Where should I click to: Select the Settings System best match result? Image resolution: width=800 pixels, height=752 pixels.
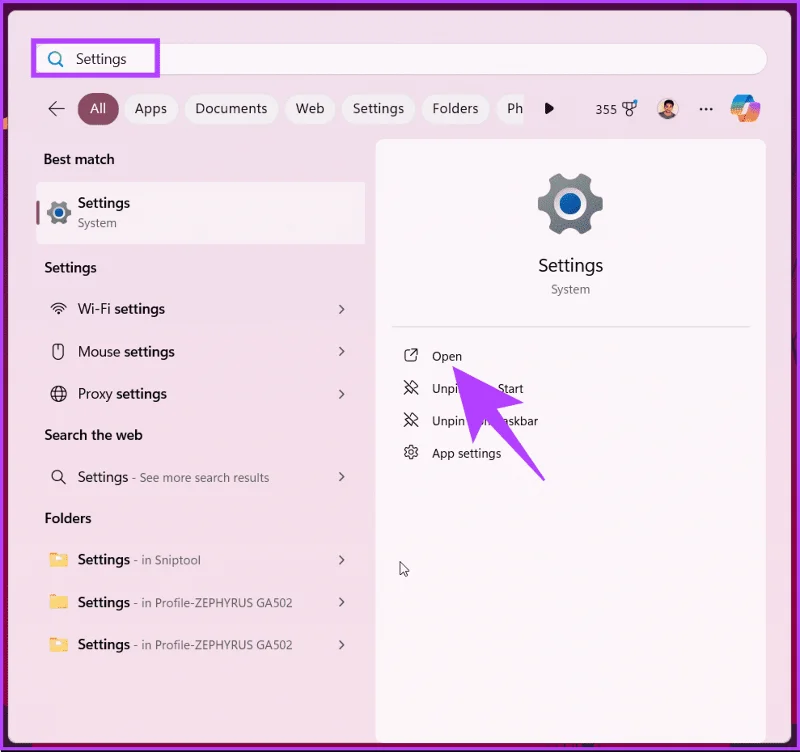point(201,213)
